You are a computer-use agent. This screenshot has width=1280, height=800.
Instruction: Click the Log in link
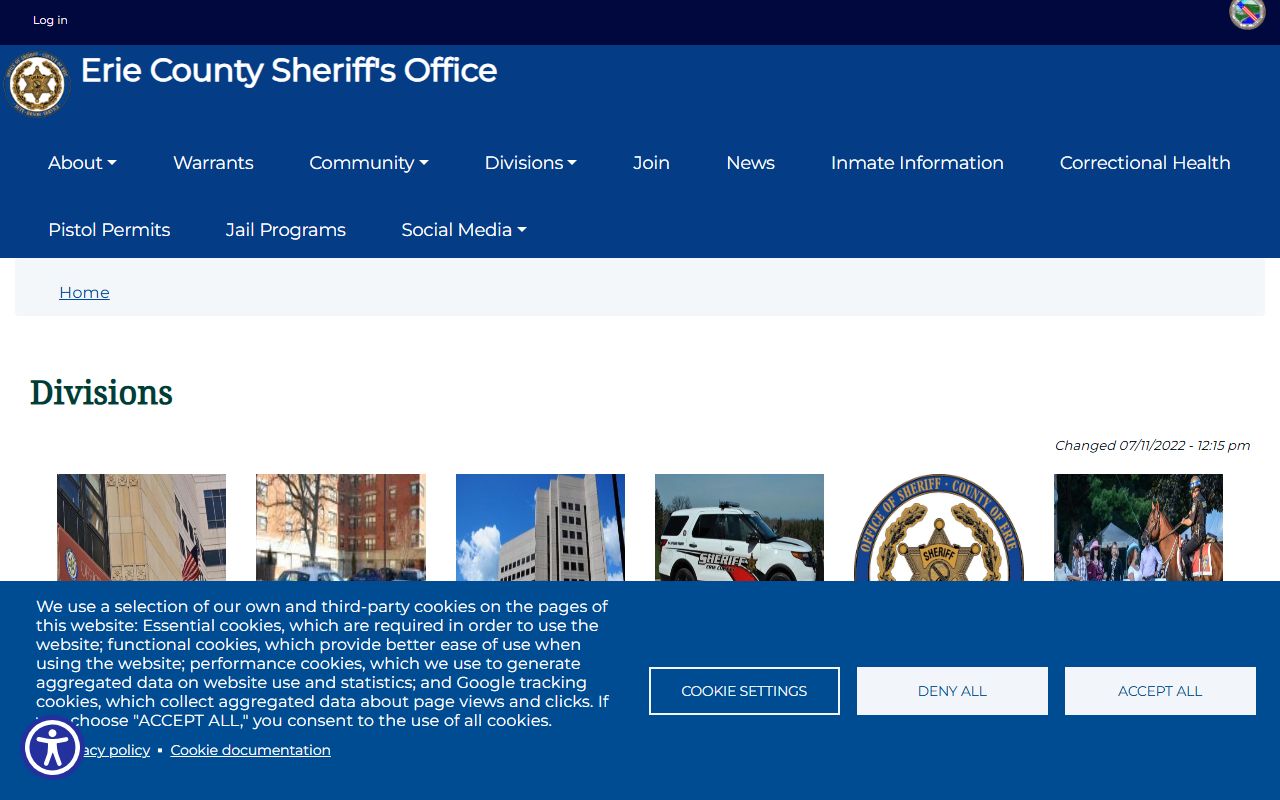pyautogui.click(x=50, y=20)
